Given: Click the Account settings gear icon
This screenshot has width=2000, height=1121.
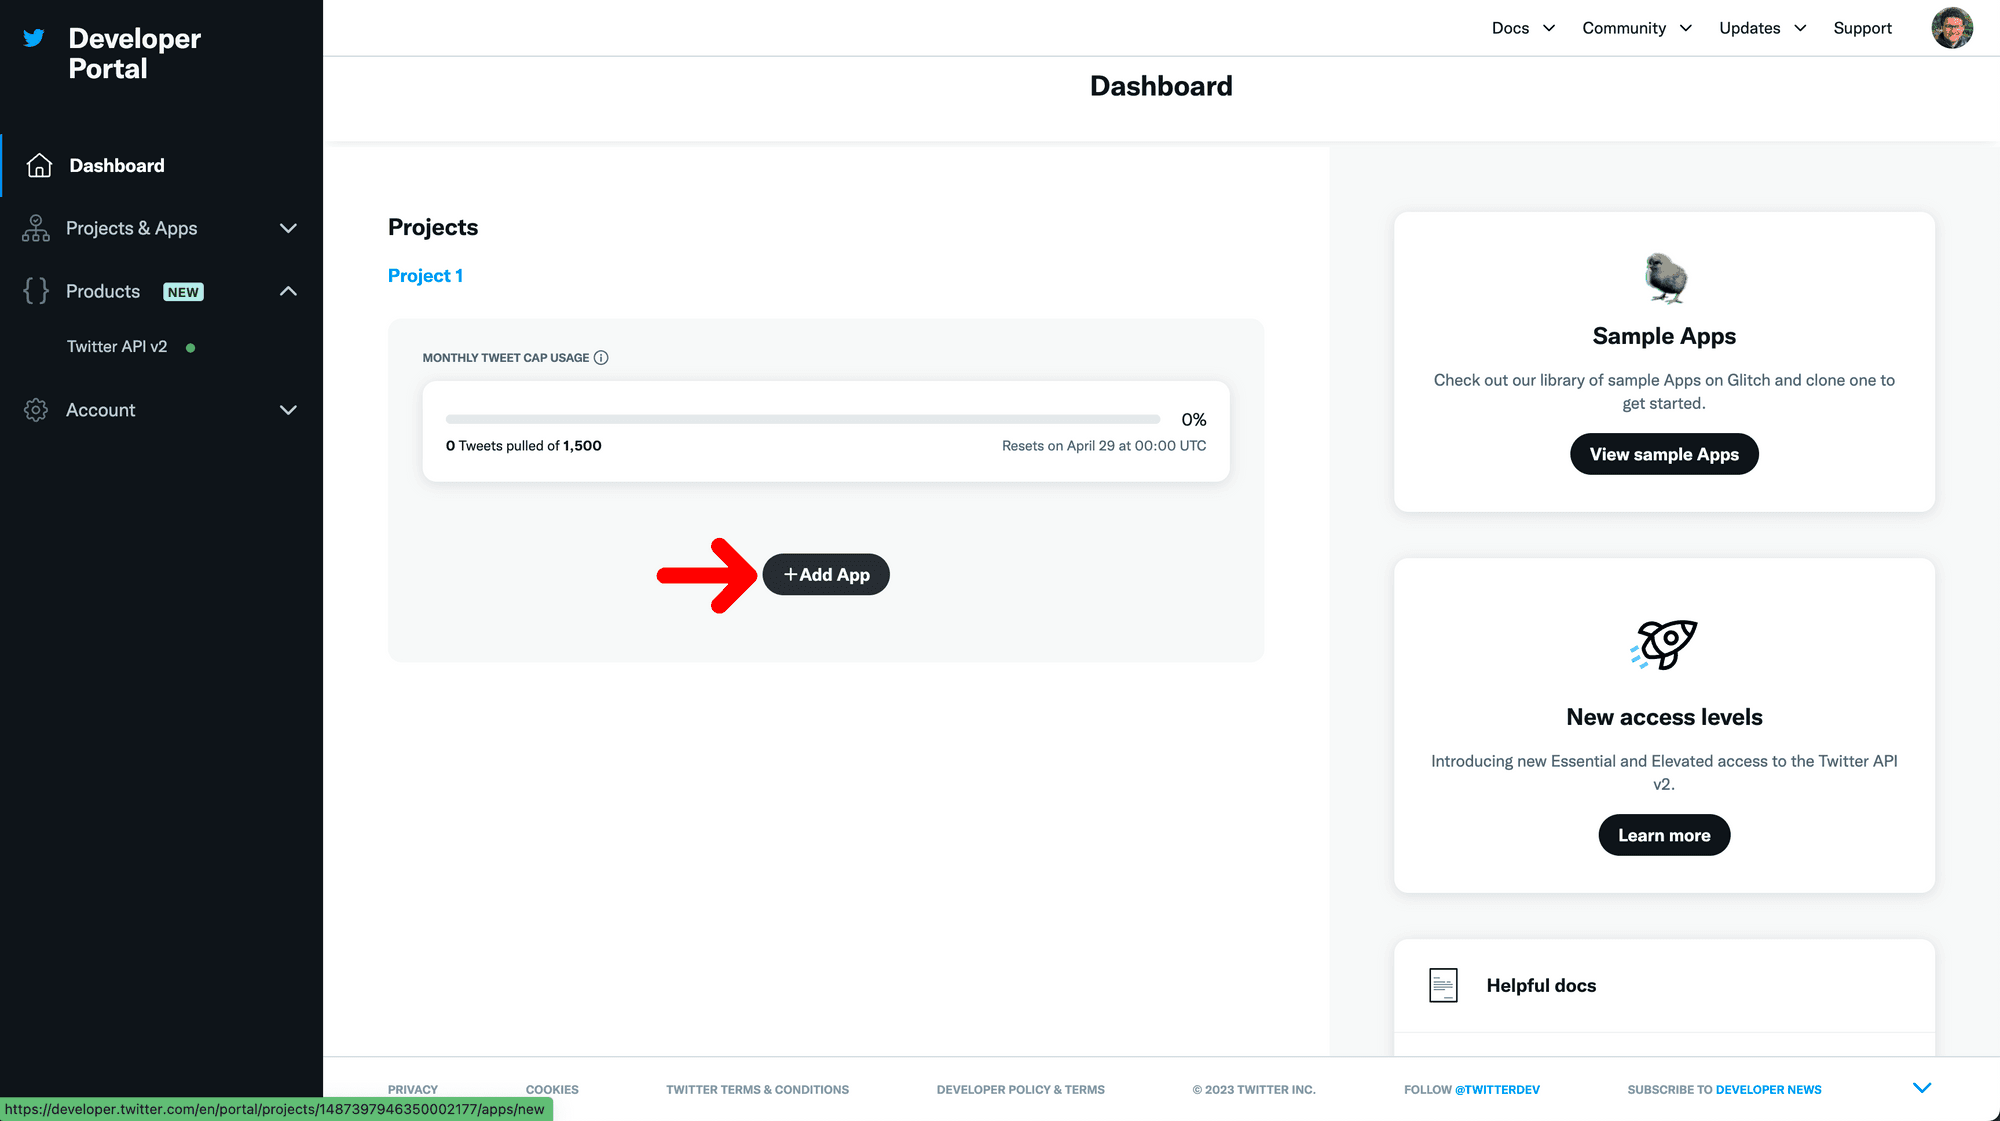Looking at the screenshot, I should [x=37, y=409].
